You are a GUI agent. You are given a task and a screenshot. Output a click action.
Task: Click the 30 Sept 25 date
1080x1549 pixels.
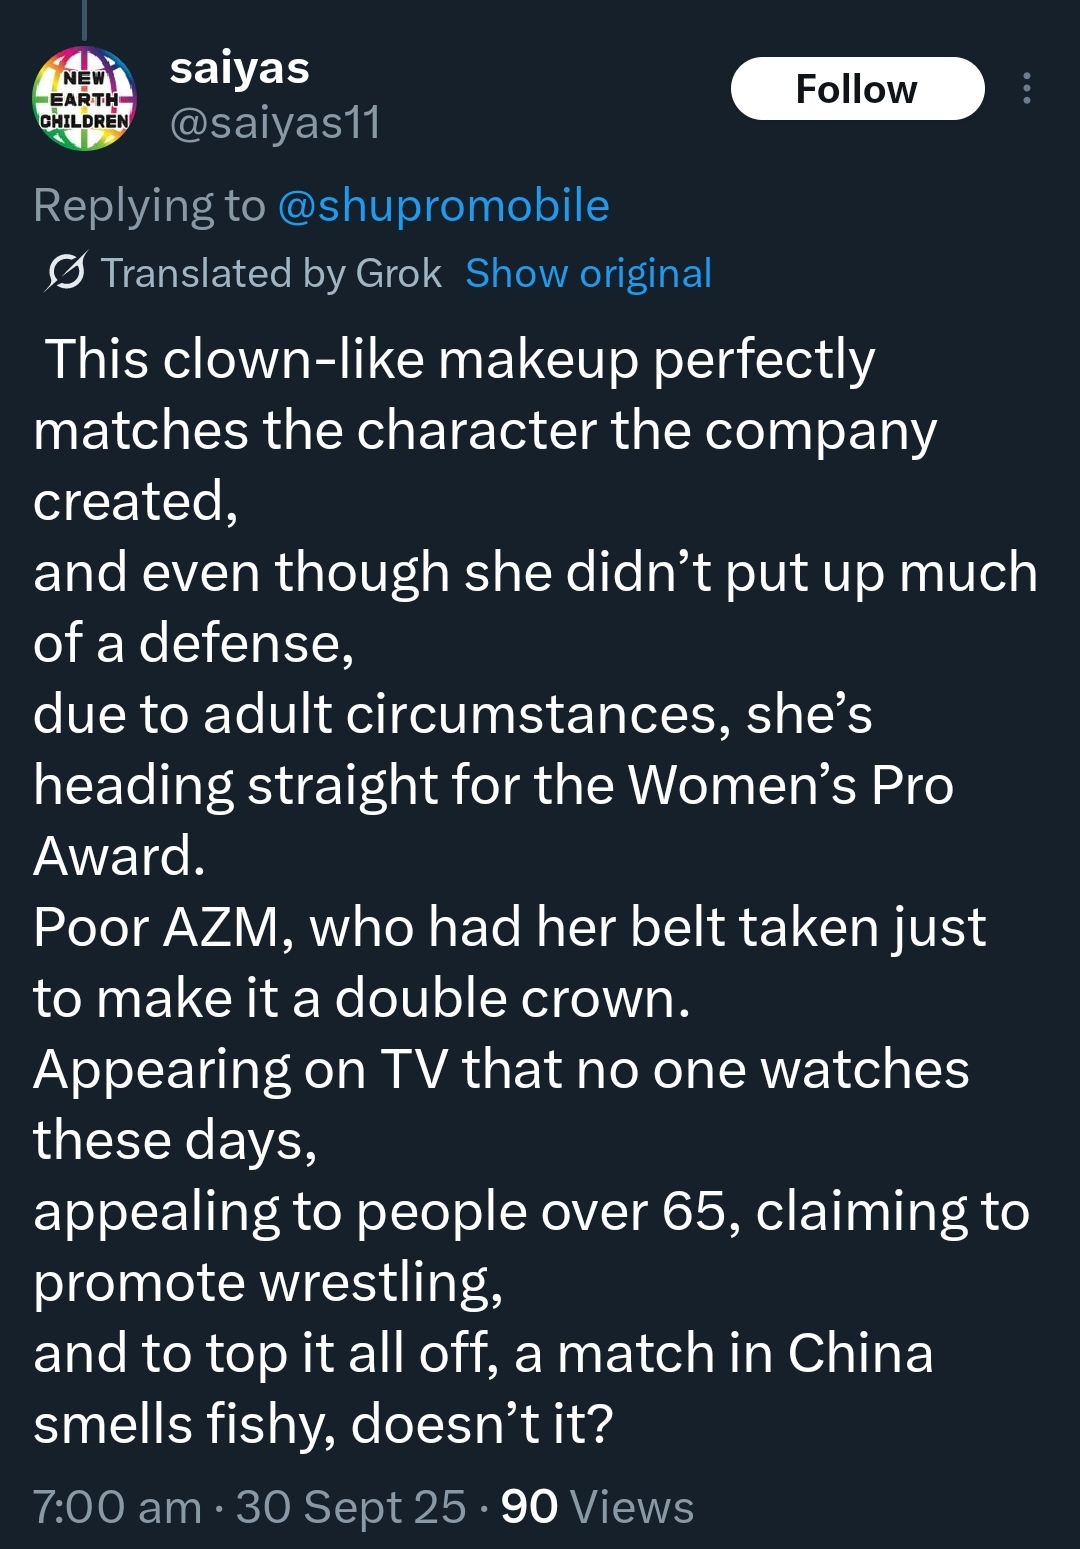pos(351,1506)
